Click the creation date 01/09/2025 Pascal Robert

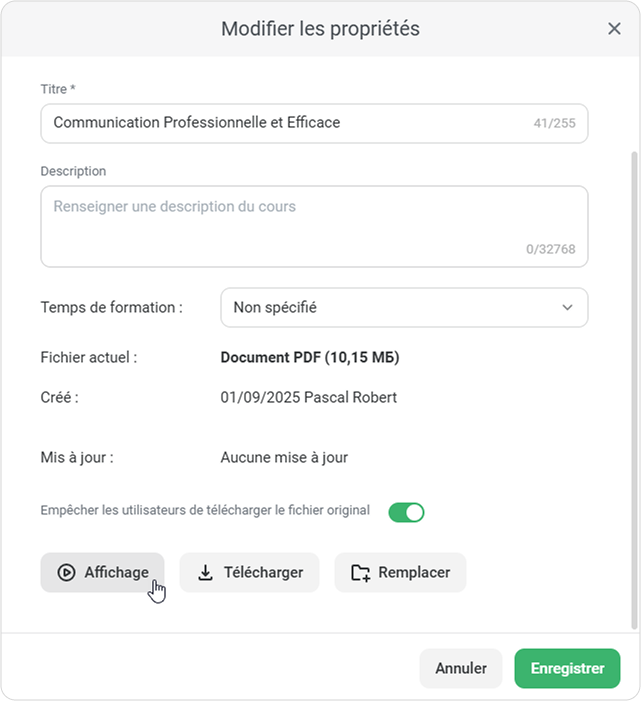coord(308,397)
